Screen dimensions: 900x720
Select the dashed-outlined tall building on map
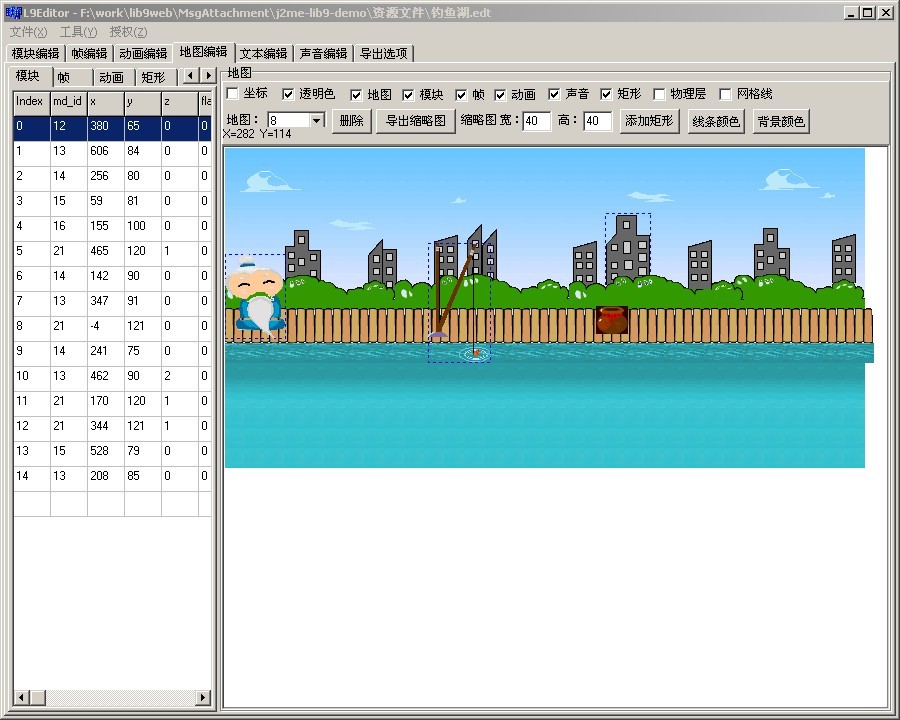(627, 250)
